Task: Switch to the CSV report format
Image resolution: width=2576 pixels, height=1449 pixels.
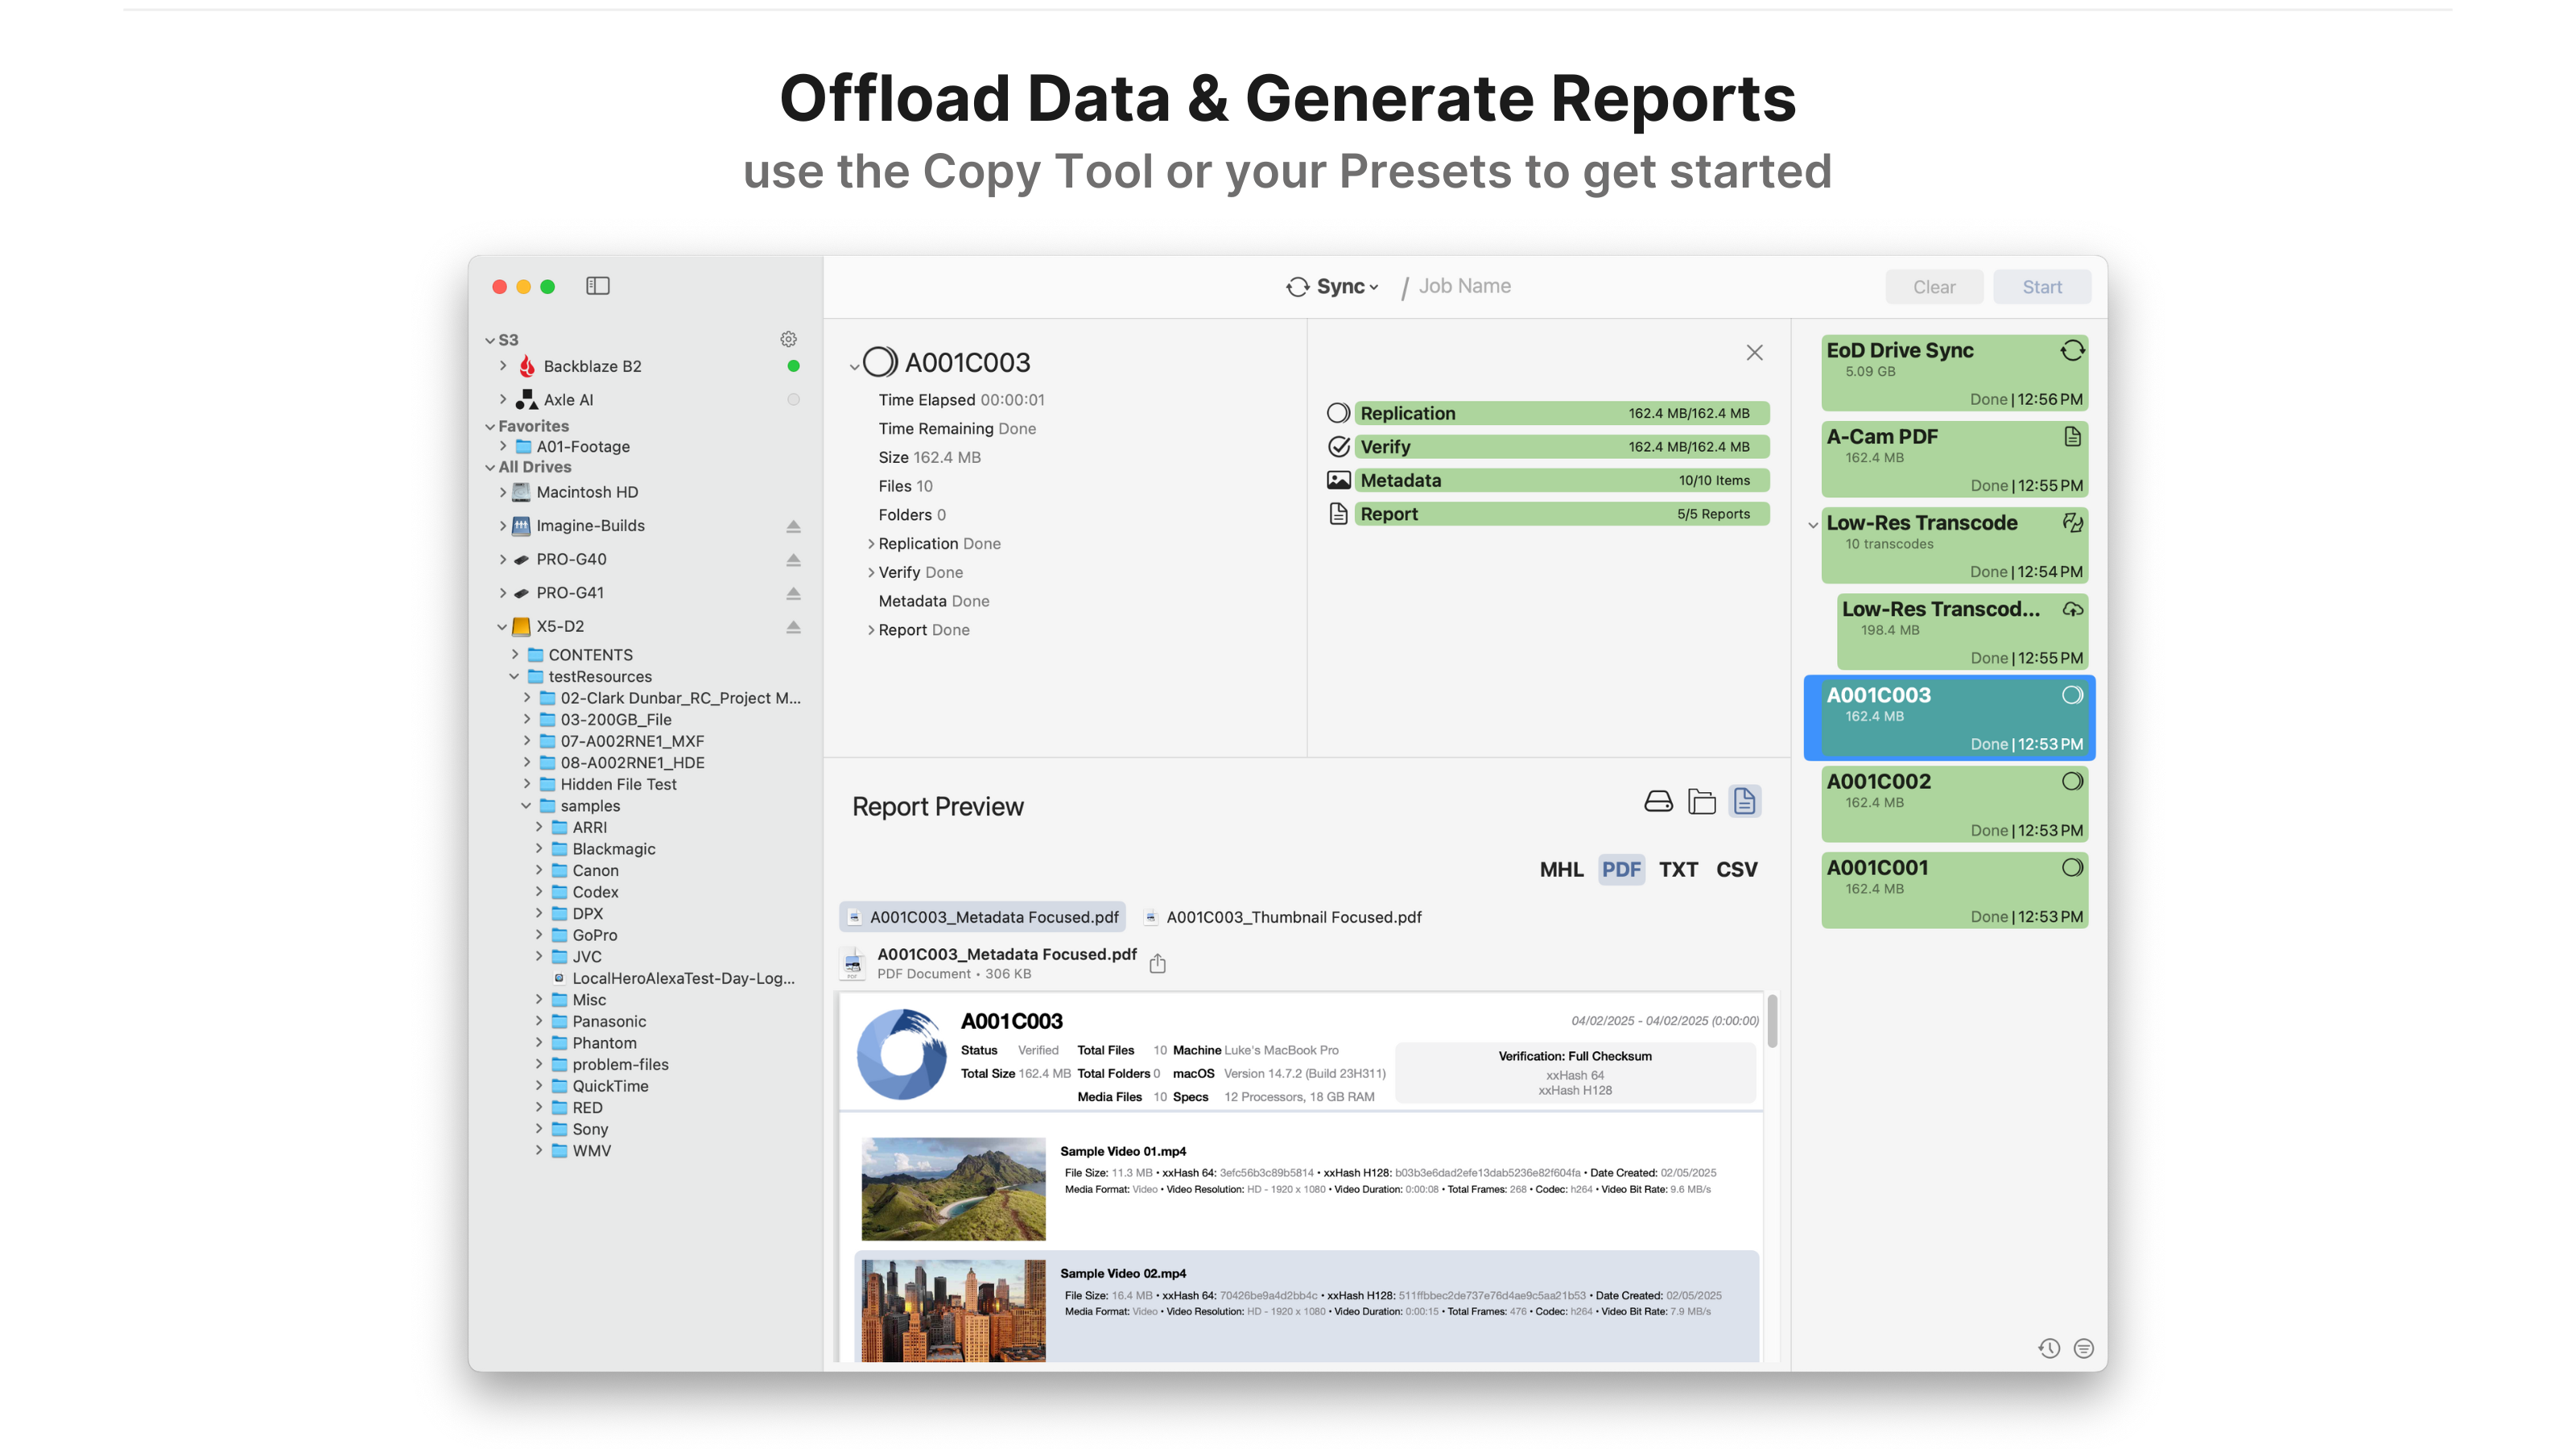Action: [x=1736, y=869]
